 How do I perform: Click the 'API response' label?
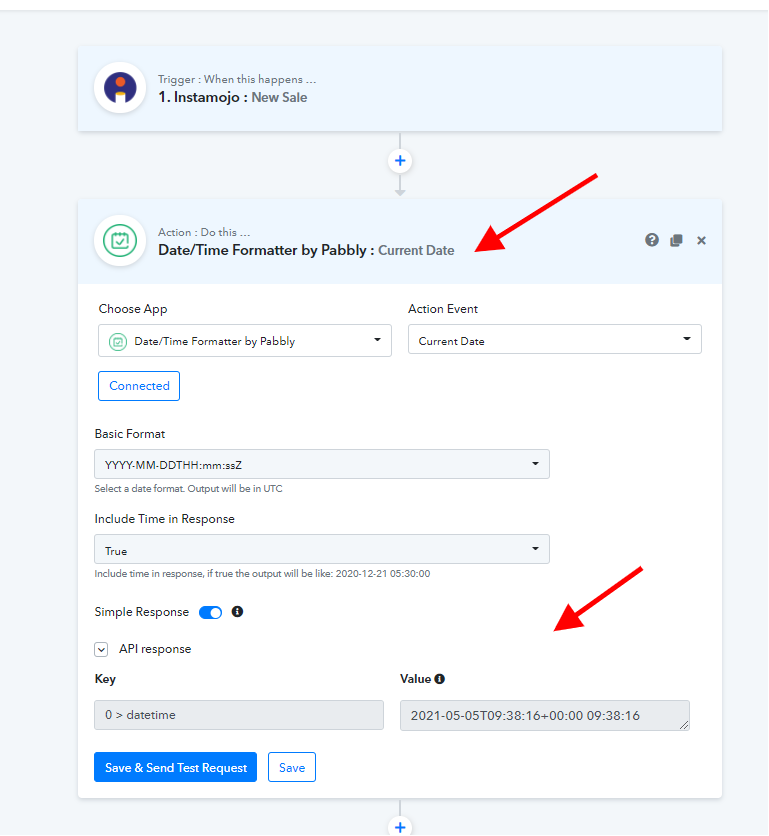coord(155,649)
